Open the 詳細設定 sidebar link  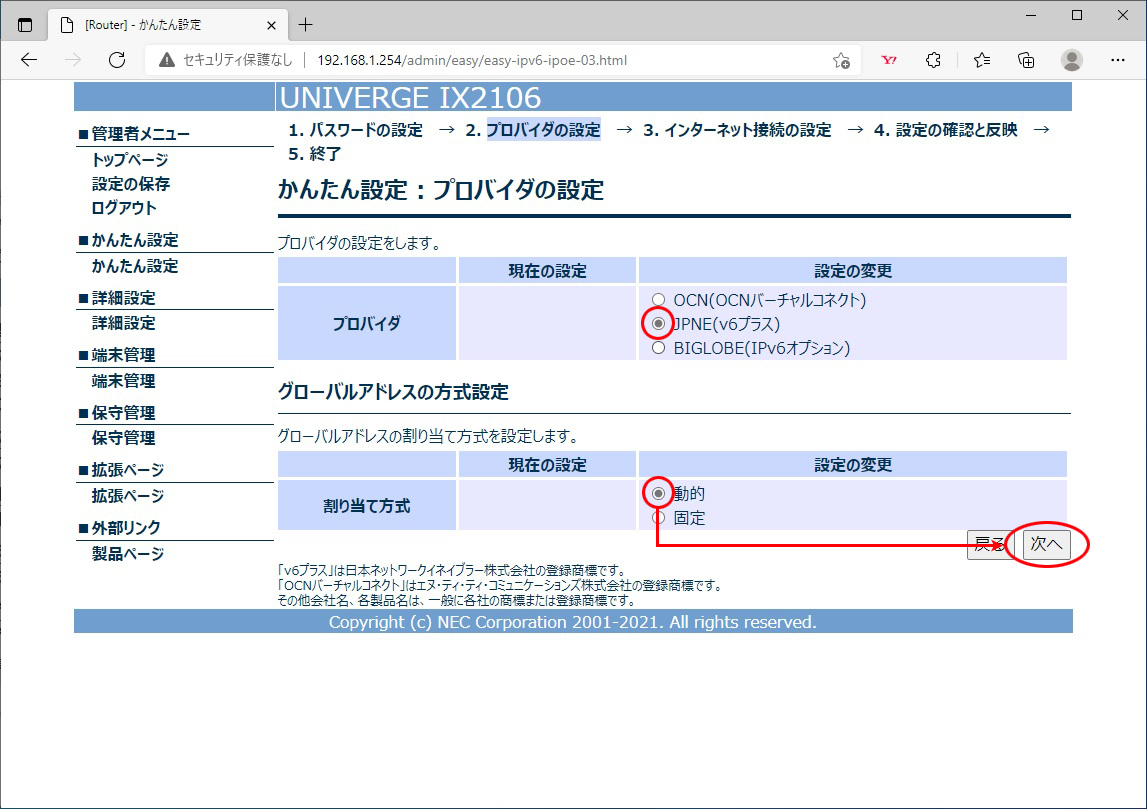124,323
